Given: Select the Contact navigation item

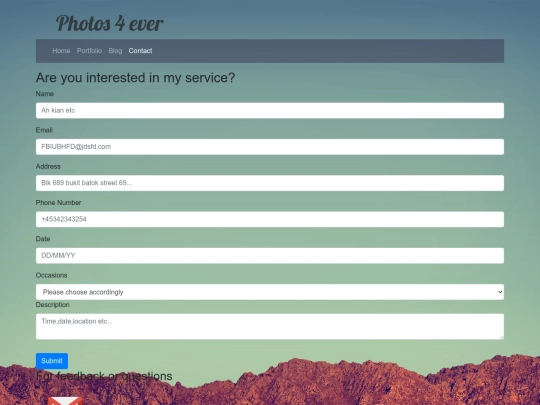Looking at the screenshot, I should pos(140,51).
